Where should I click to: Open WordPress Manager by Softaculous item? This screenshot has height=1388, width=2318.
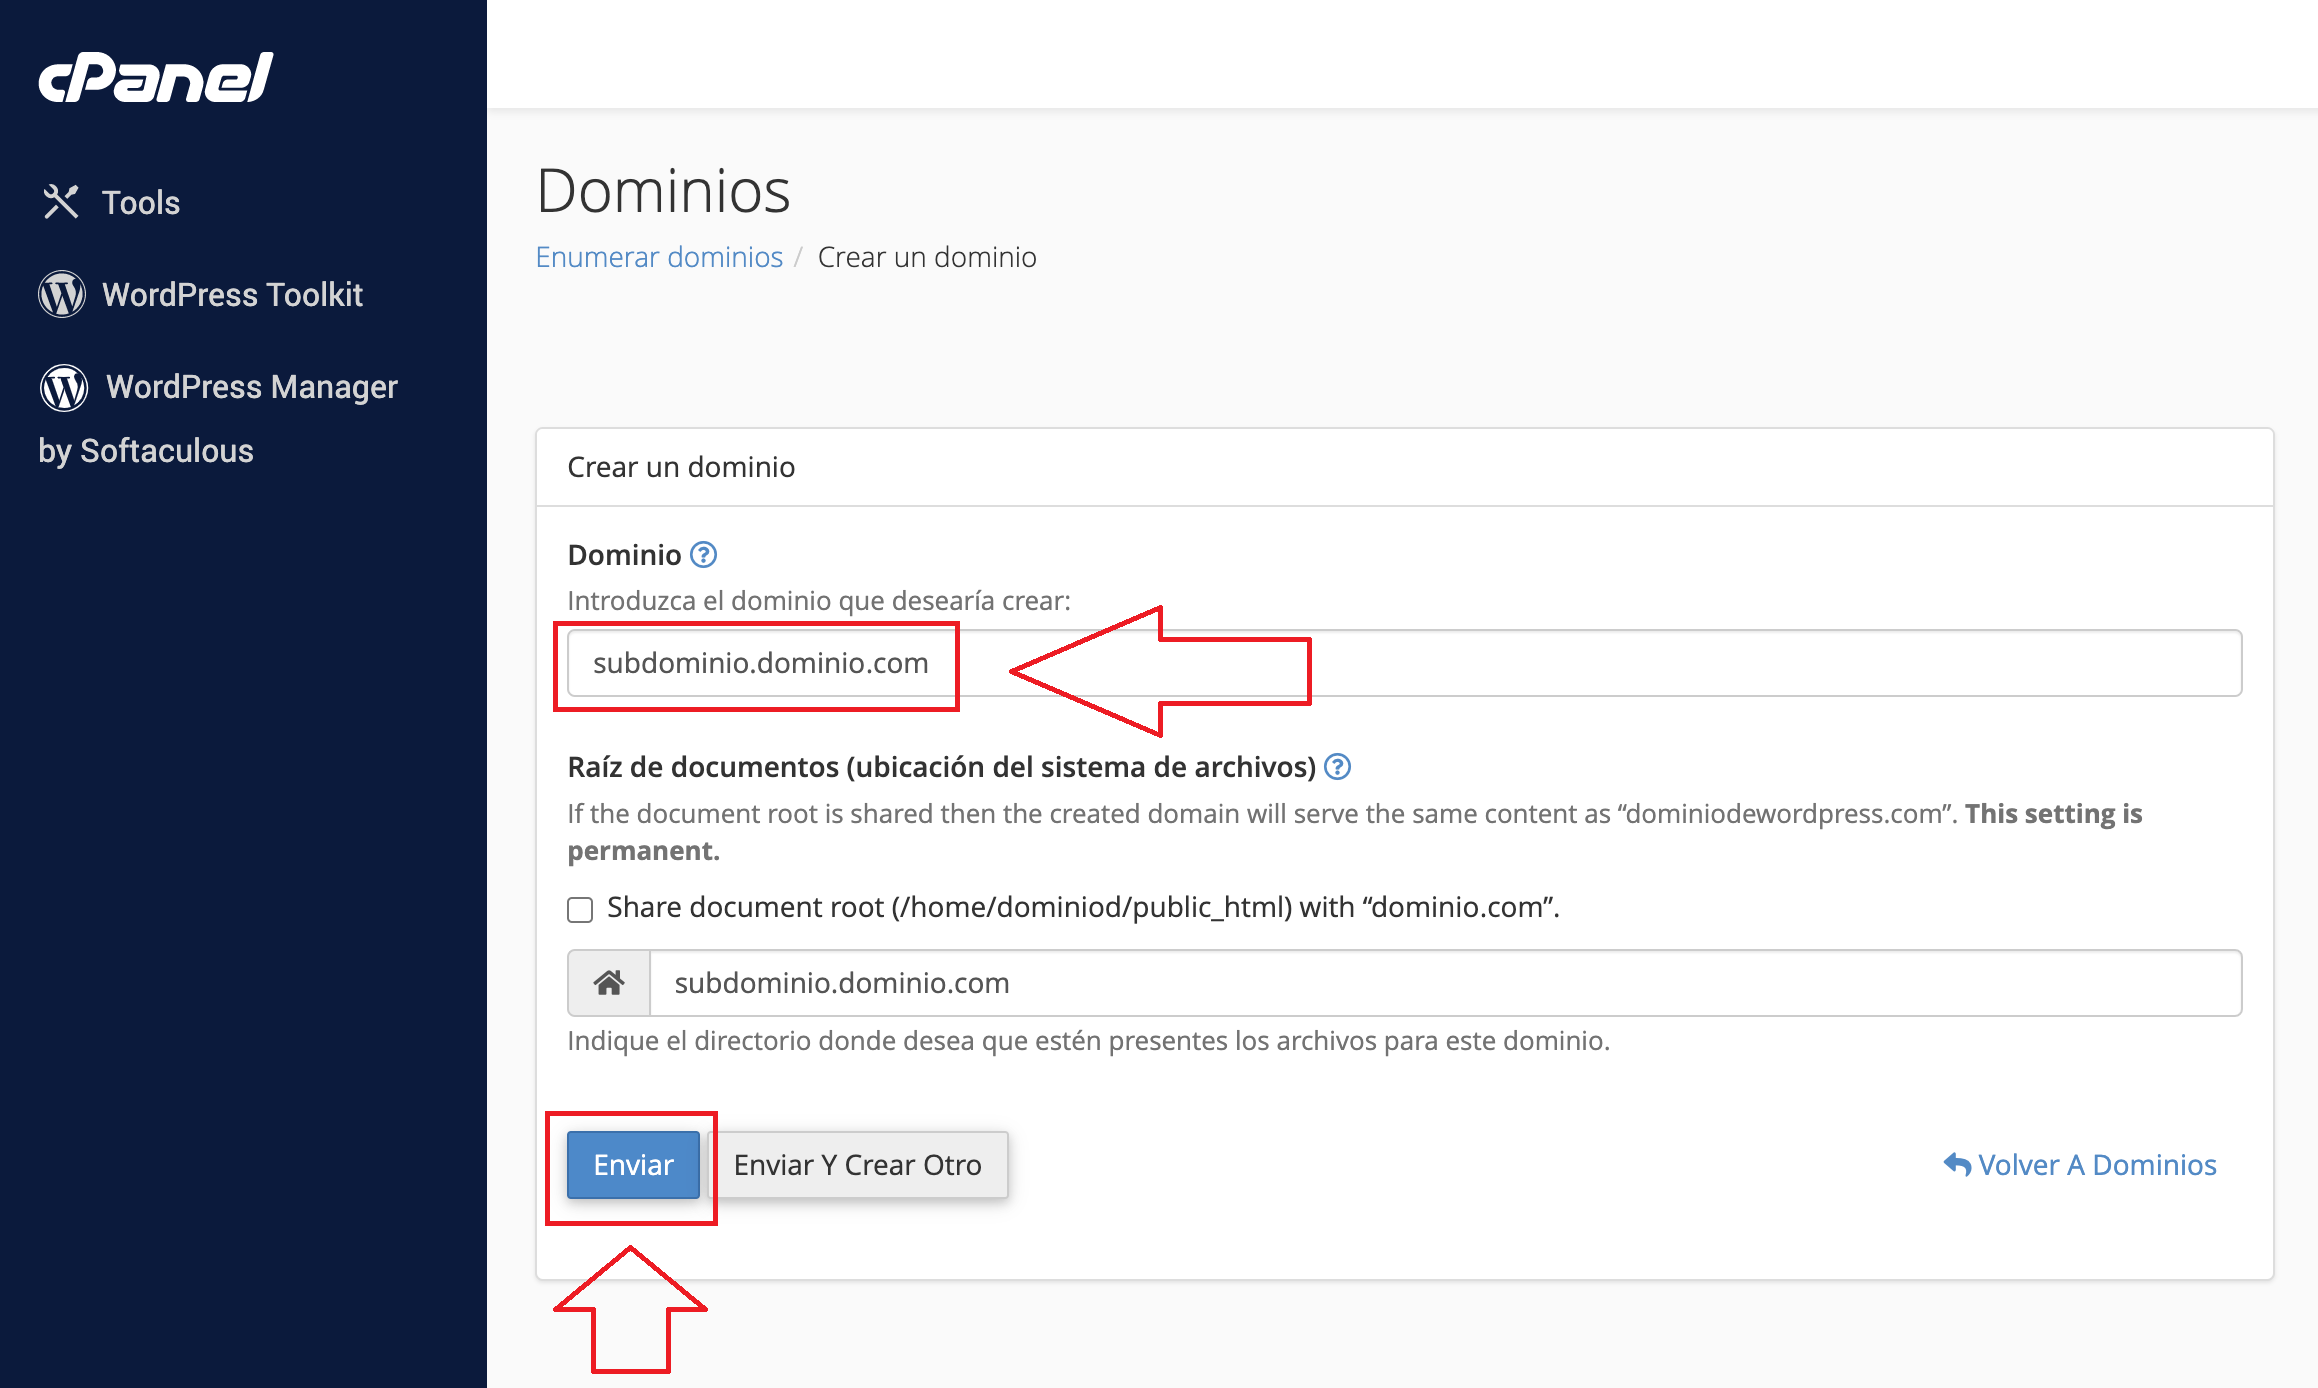pyautogui.click(x=251, y=387)
